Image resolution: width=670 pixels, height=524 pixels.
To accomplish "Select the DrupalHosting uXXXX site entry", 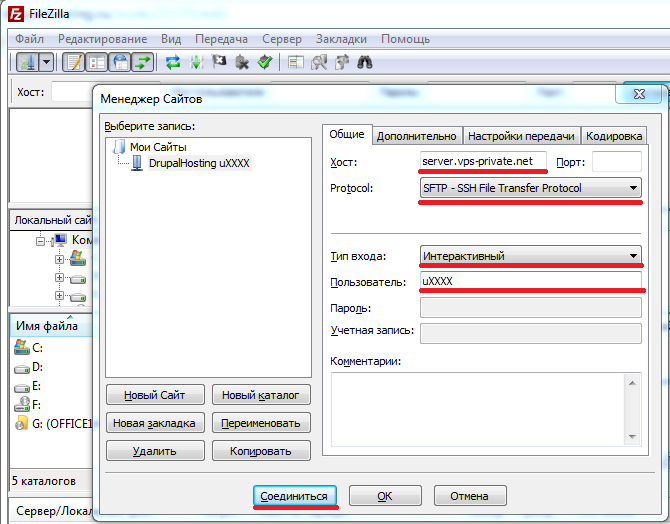I will [200, 162].
